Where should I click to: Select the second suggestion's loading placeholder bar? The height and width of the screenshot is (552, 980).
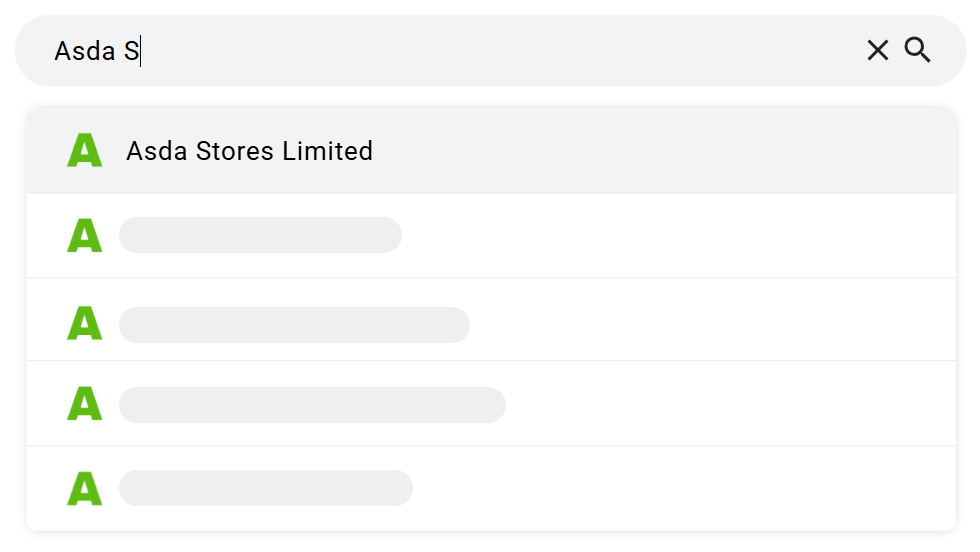260,235
